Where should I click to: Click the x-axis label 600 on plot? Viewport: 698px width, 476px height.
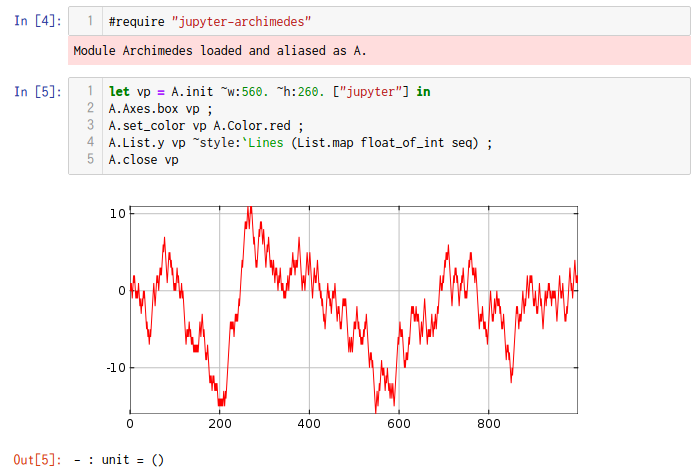[399, 423]
